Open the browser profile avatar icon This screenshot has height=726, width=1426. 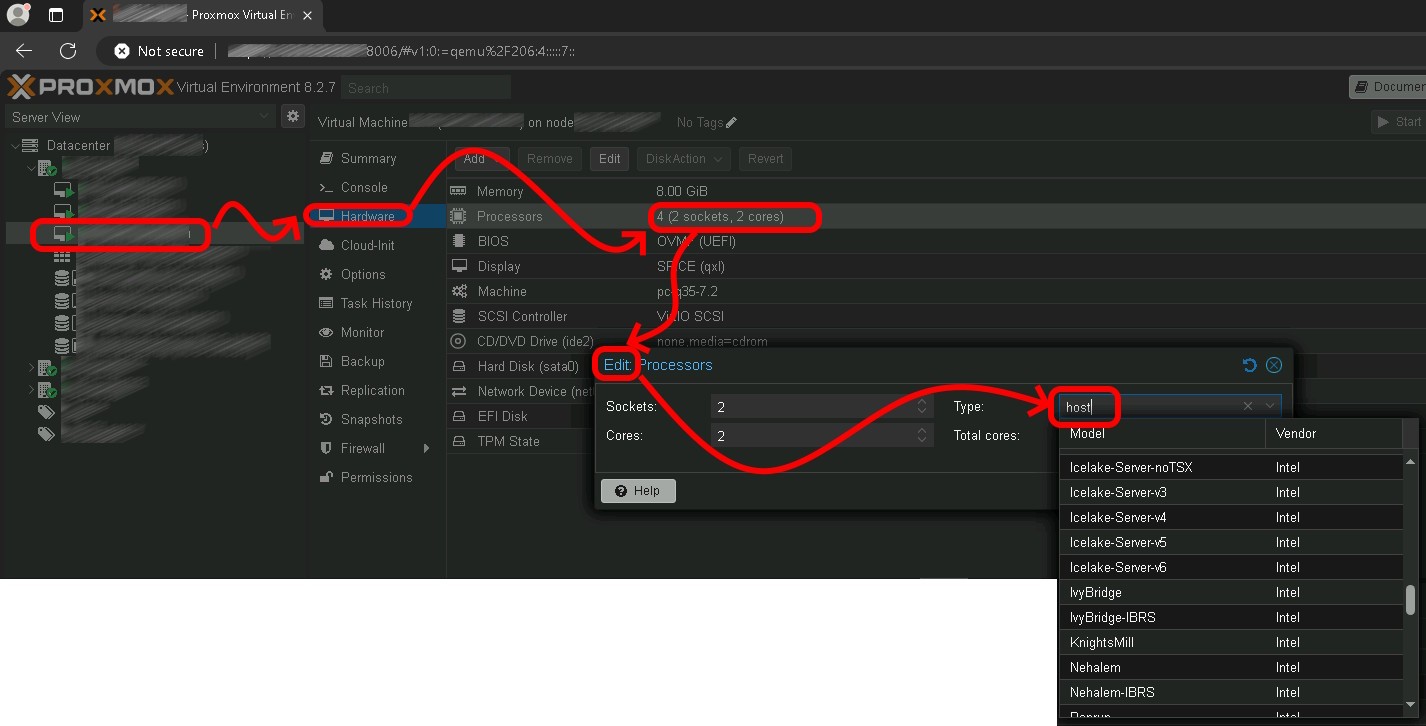[17, 15]
